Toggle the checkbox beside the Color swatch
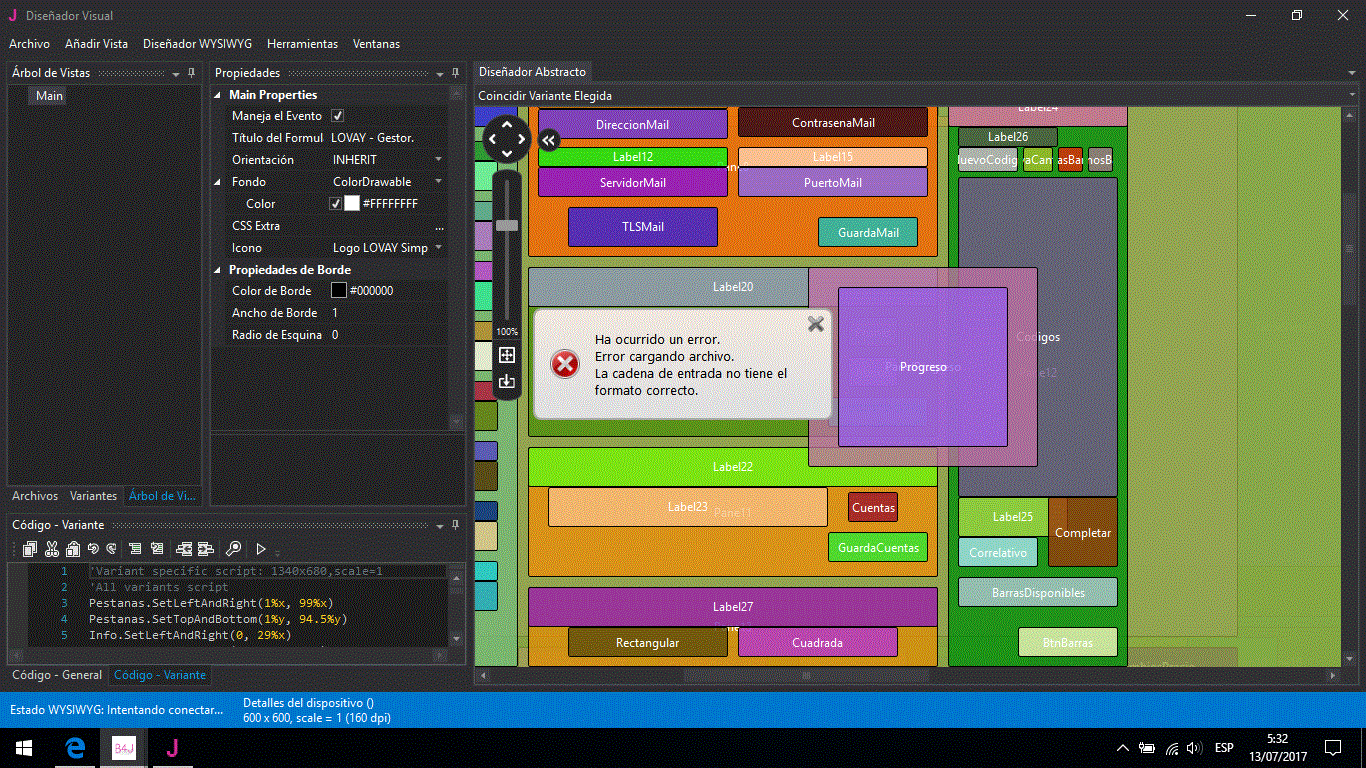Viewport: 1366px width, 768px height. 336,204
